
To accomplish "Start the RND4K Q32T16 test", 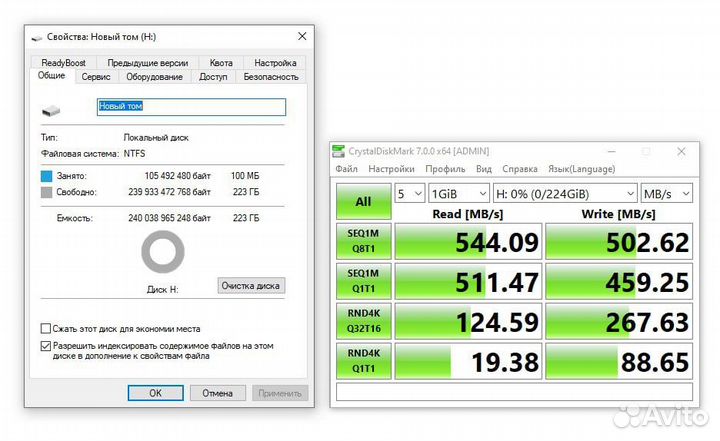I will [363, 321].
